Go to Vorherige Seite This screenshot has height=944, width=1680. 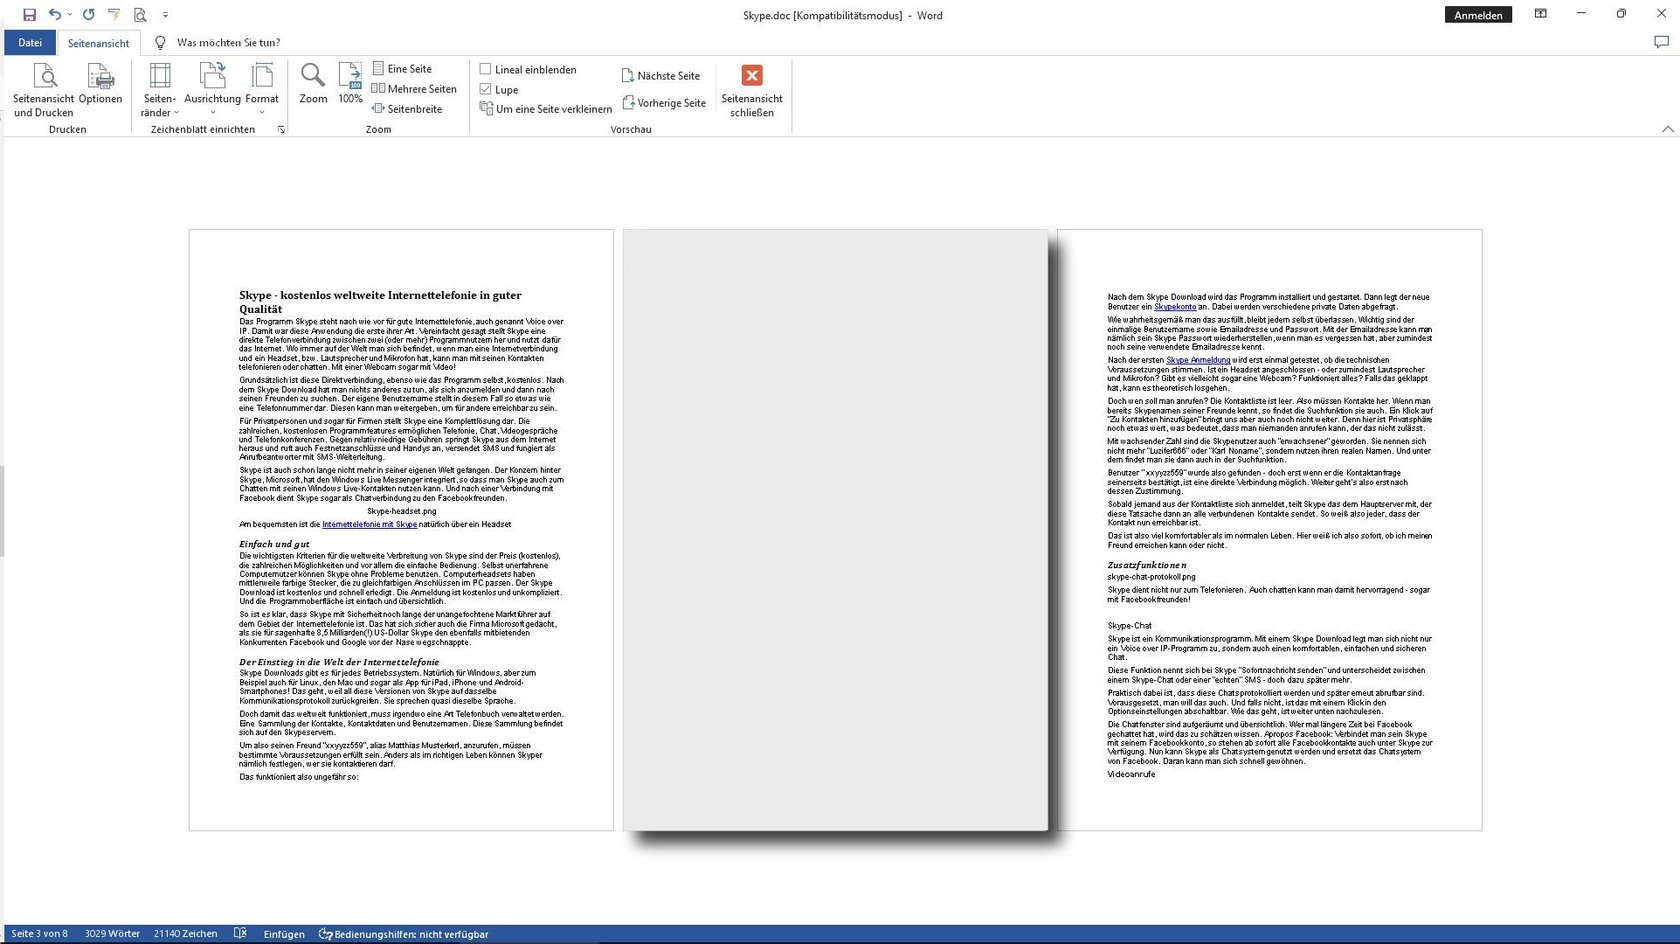point(664,103)
